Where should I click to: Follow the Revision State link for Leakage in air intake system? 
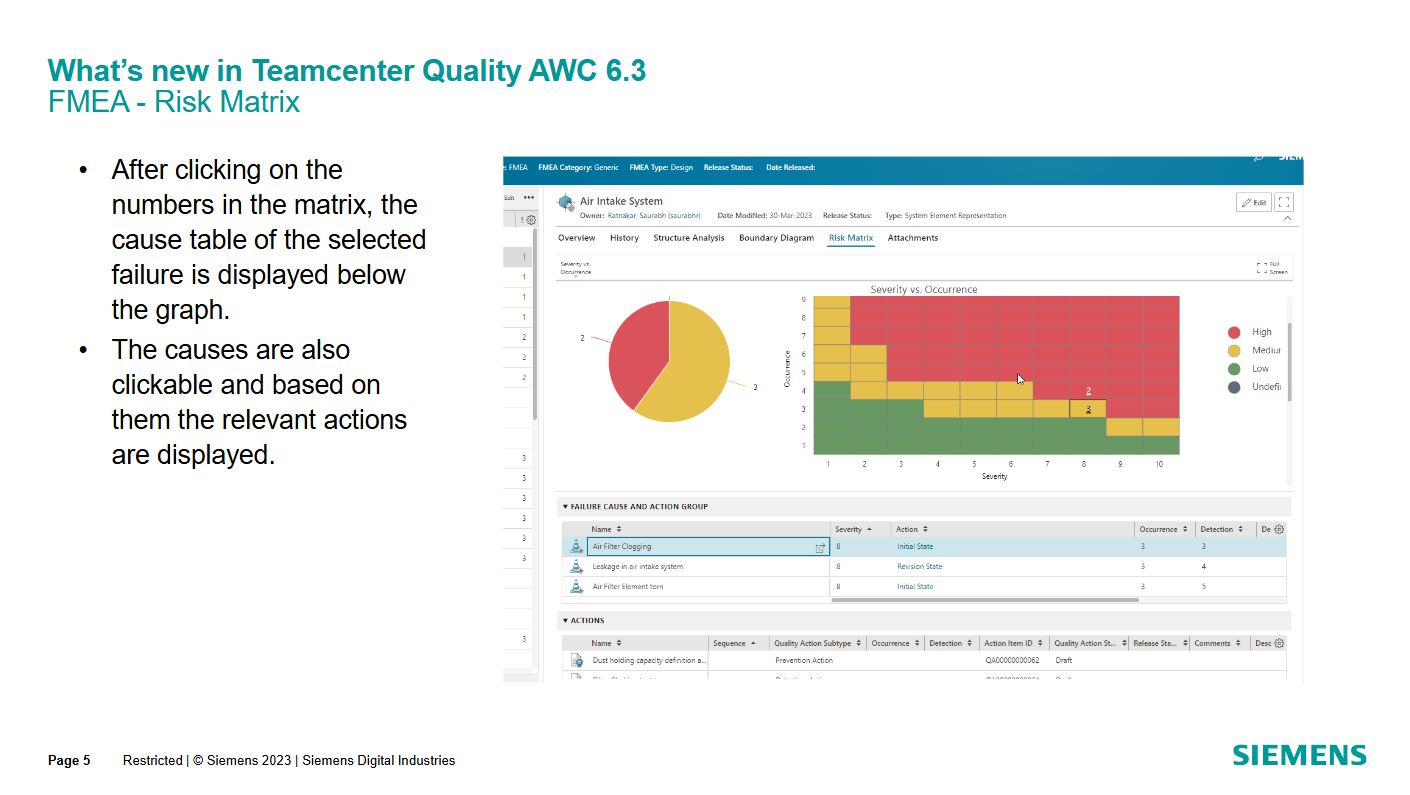tap(918, 566)
